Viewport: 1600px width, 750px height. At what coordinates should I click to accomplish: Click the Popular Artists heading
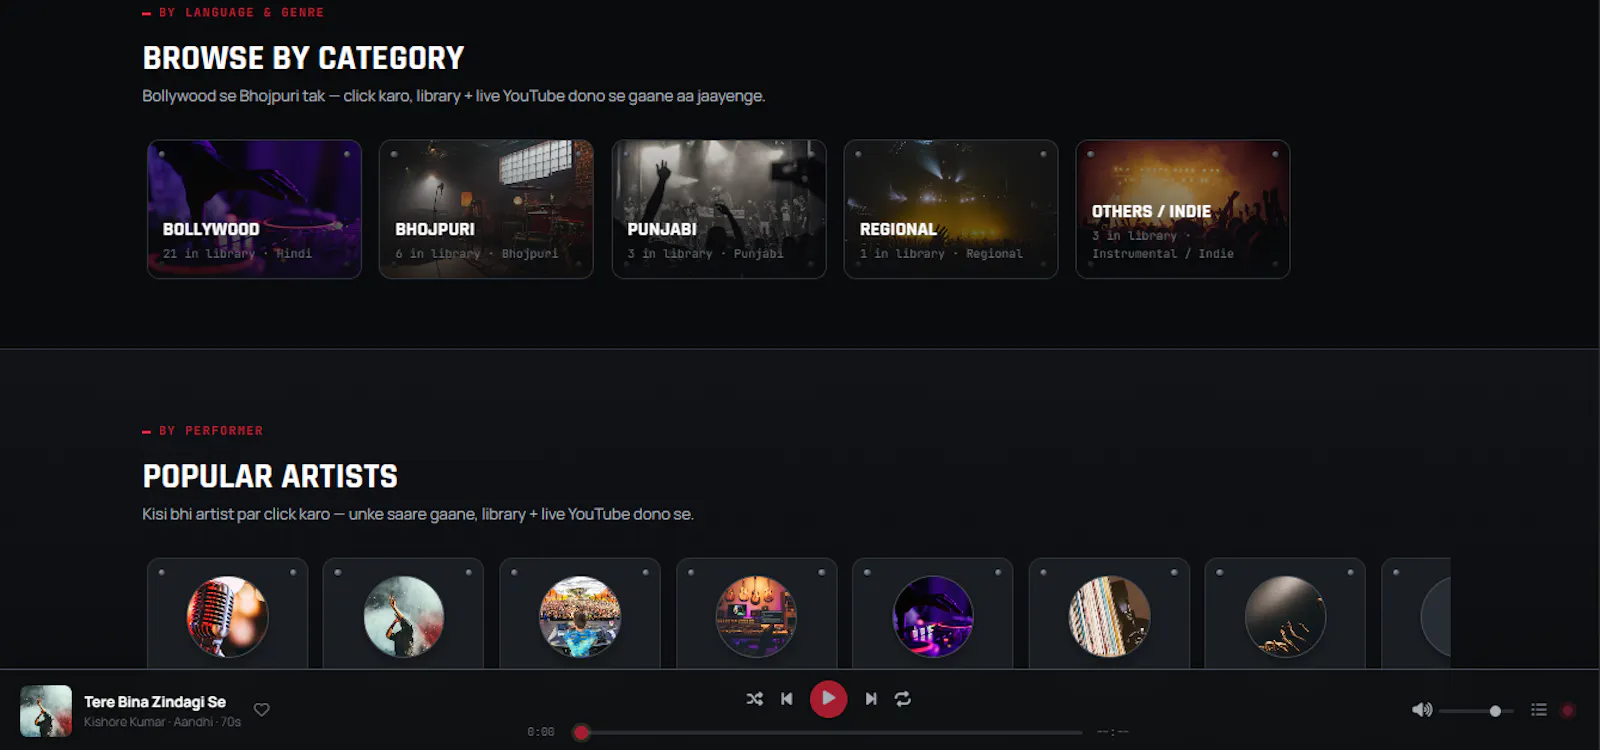[270, 476]
